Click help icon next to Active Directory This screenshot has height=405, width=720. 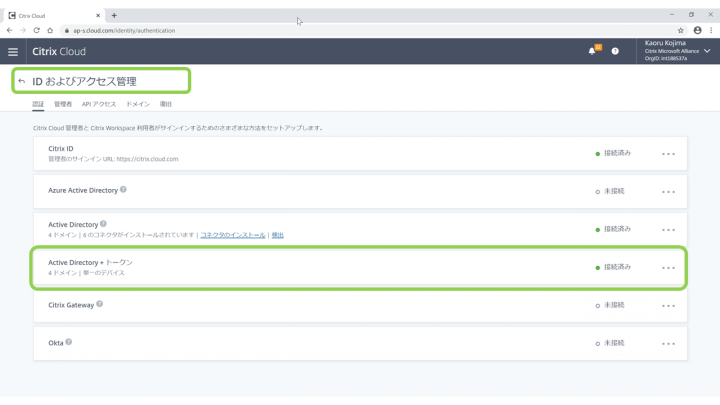click(104, 224)
